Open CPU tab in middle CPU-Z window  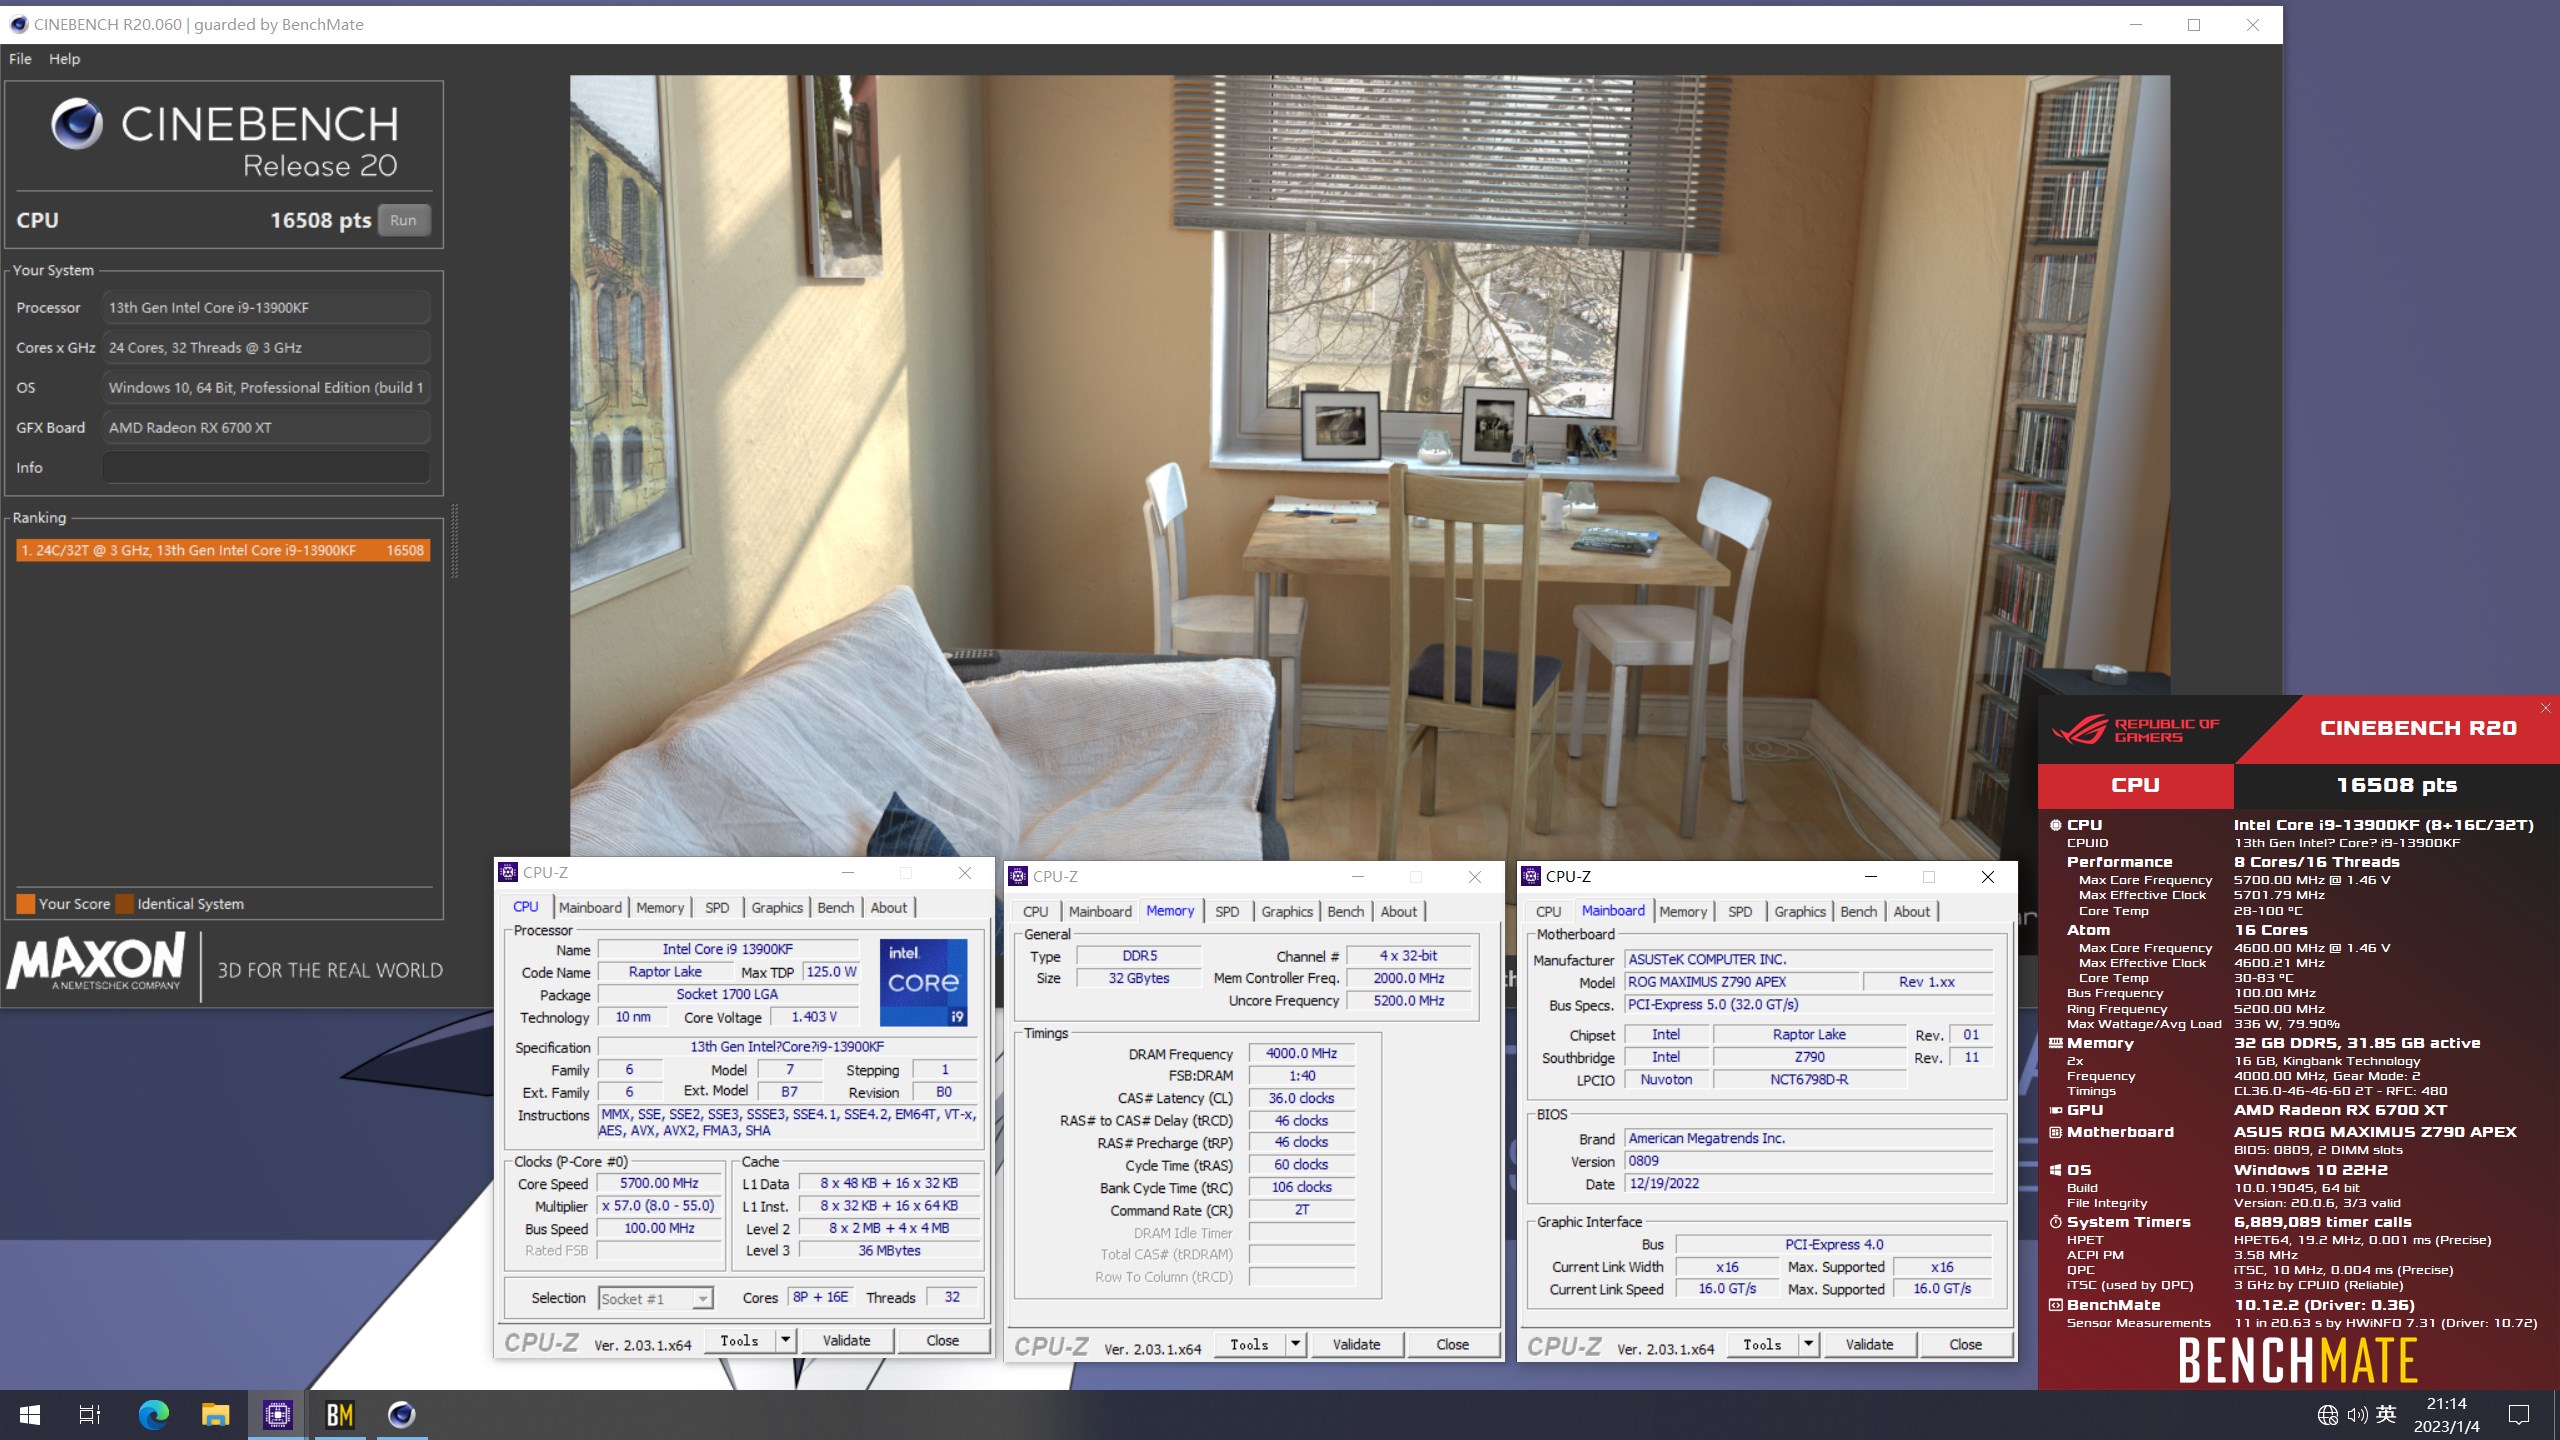click(x=1036, y=911)
